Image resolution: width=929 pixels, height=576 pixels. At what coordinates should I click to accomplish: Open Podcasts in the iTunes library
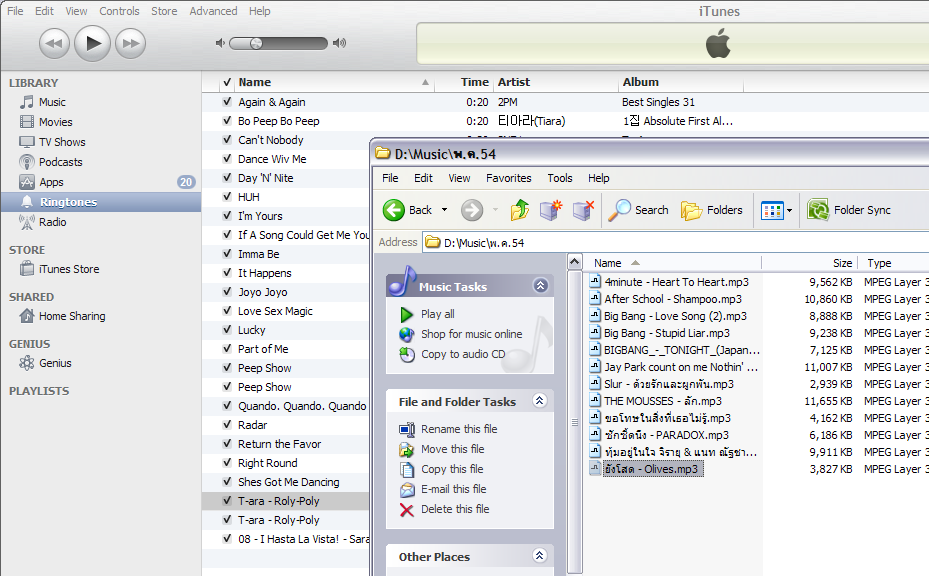tap(60, 162)
